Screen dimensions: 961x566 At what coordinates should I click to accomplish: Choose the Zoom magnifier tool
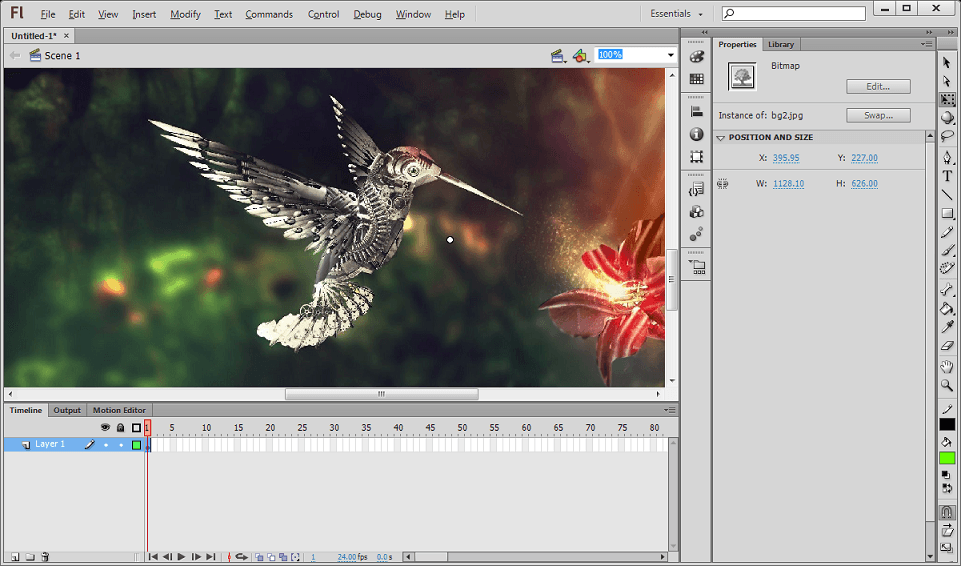pyautogui.click(x=947, y=386)
